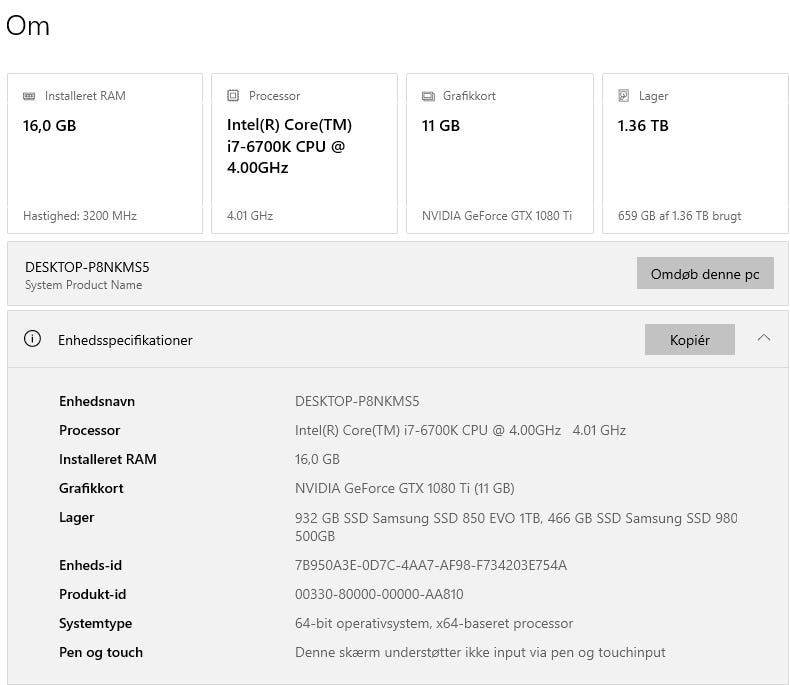Collapse the Enhedsspecifikationer section chevron
The height and width of the screenshot is (685, 790).
(x=764, y=338)
